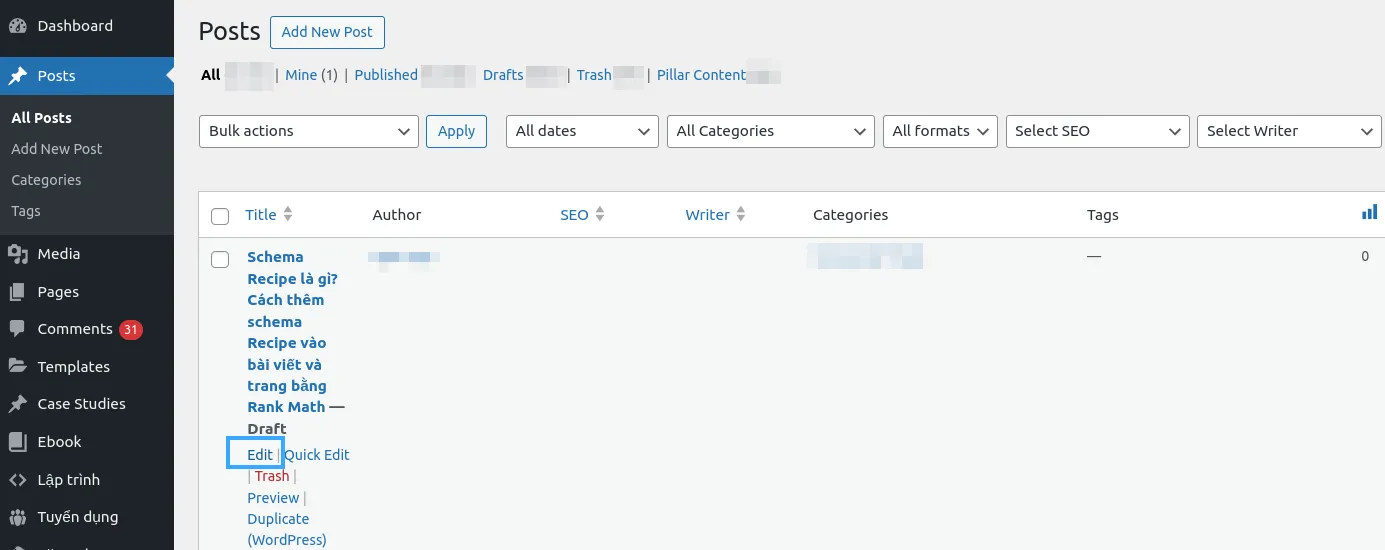Screen dimensions: 1385x550
Task: Click the Templates folder icon
Action: (x=18, y=367)
